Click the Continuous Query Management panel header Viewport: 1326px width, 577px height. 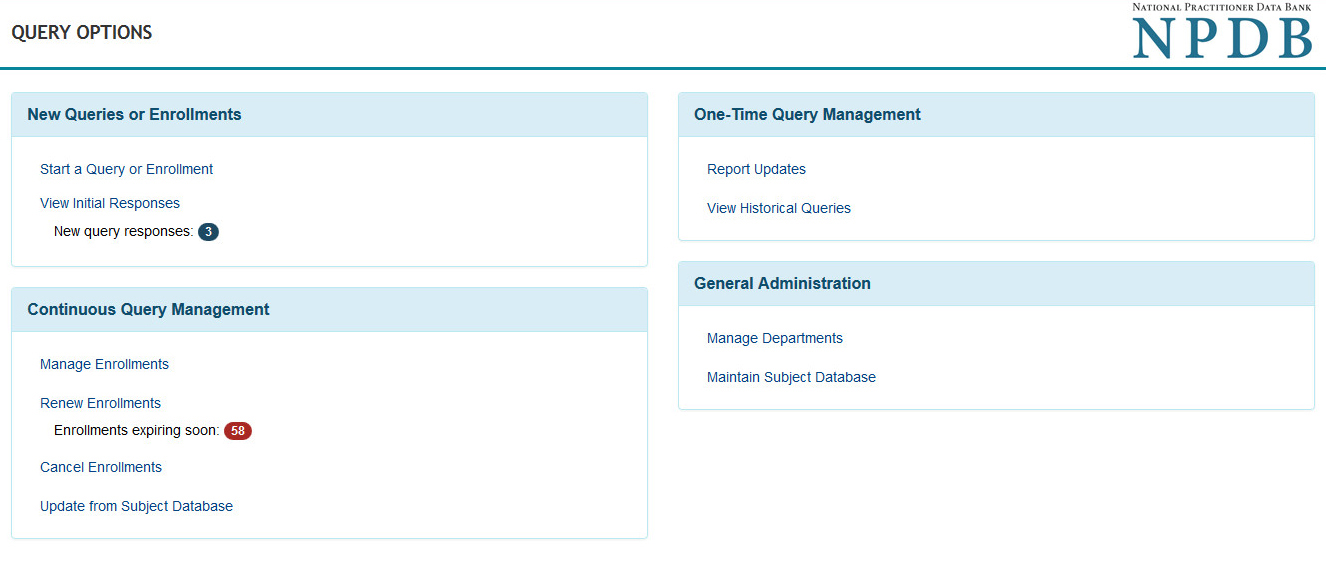(x=148, y=309)
